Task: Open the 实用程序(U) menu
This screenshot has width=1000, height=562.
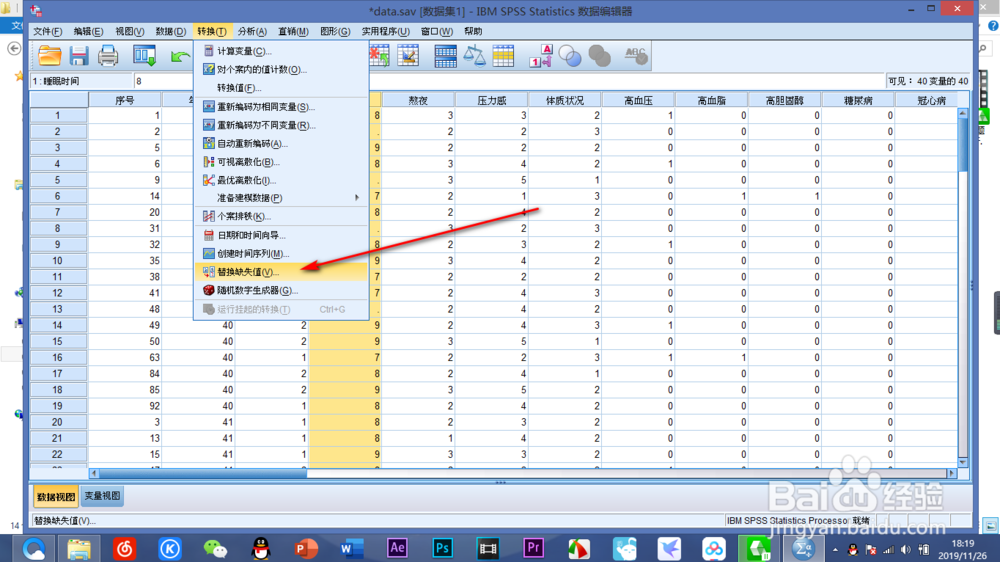Action: coord(385,31)
